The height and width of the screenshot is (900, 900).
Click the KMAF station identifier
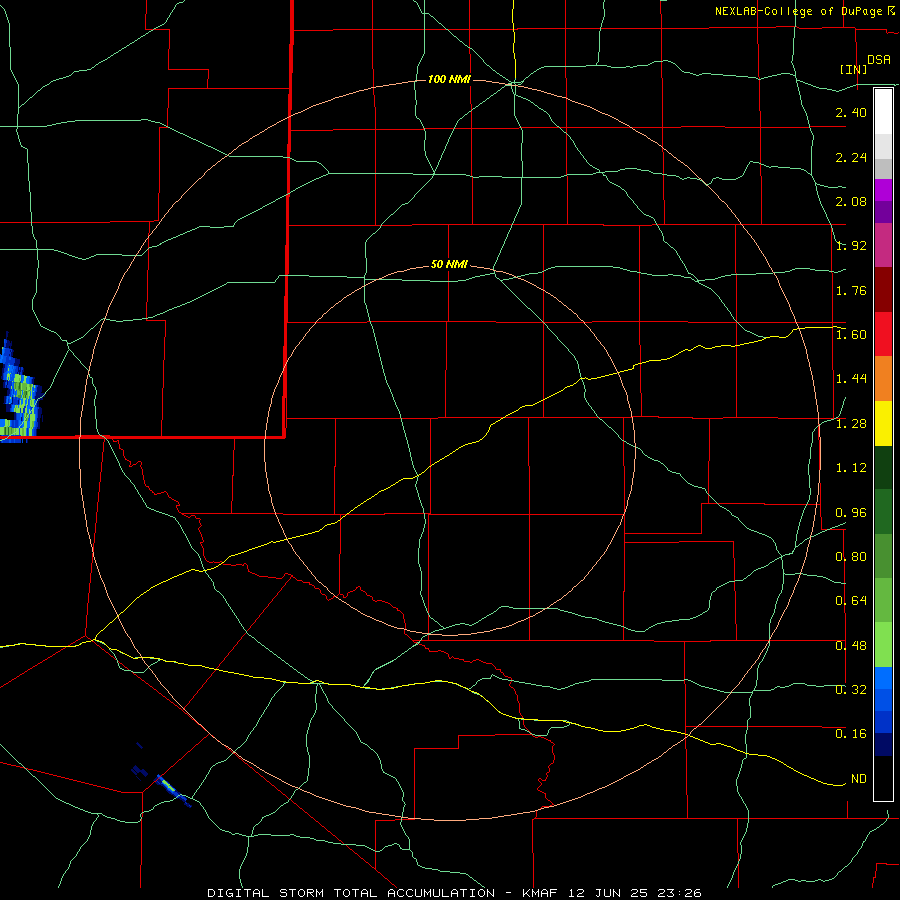coord(541,893)
